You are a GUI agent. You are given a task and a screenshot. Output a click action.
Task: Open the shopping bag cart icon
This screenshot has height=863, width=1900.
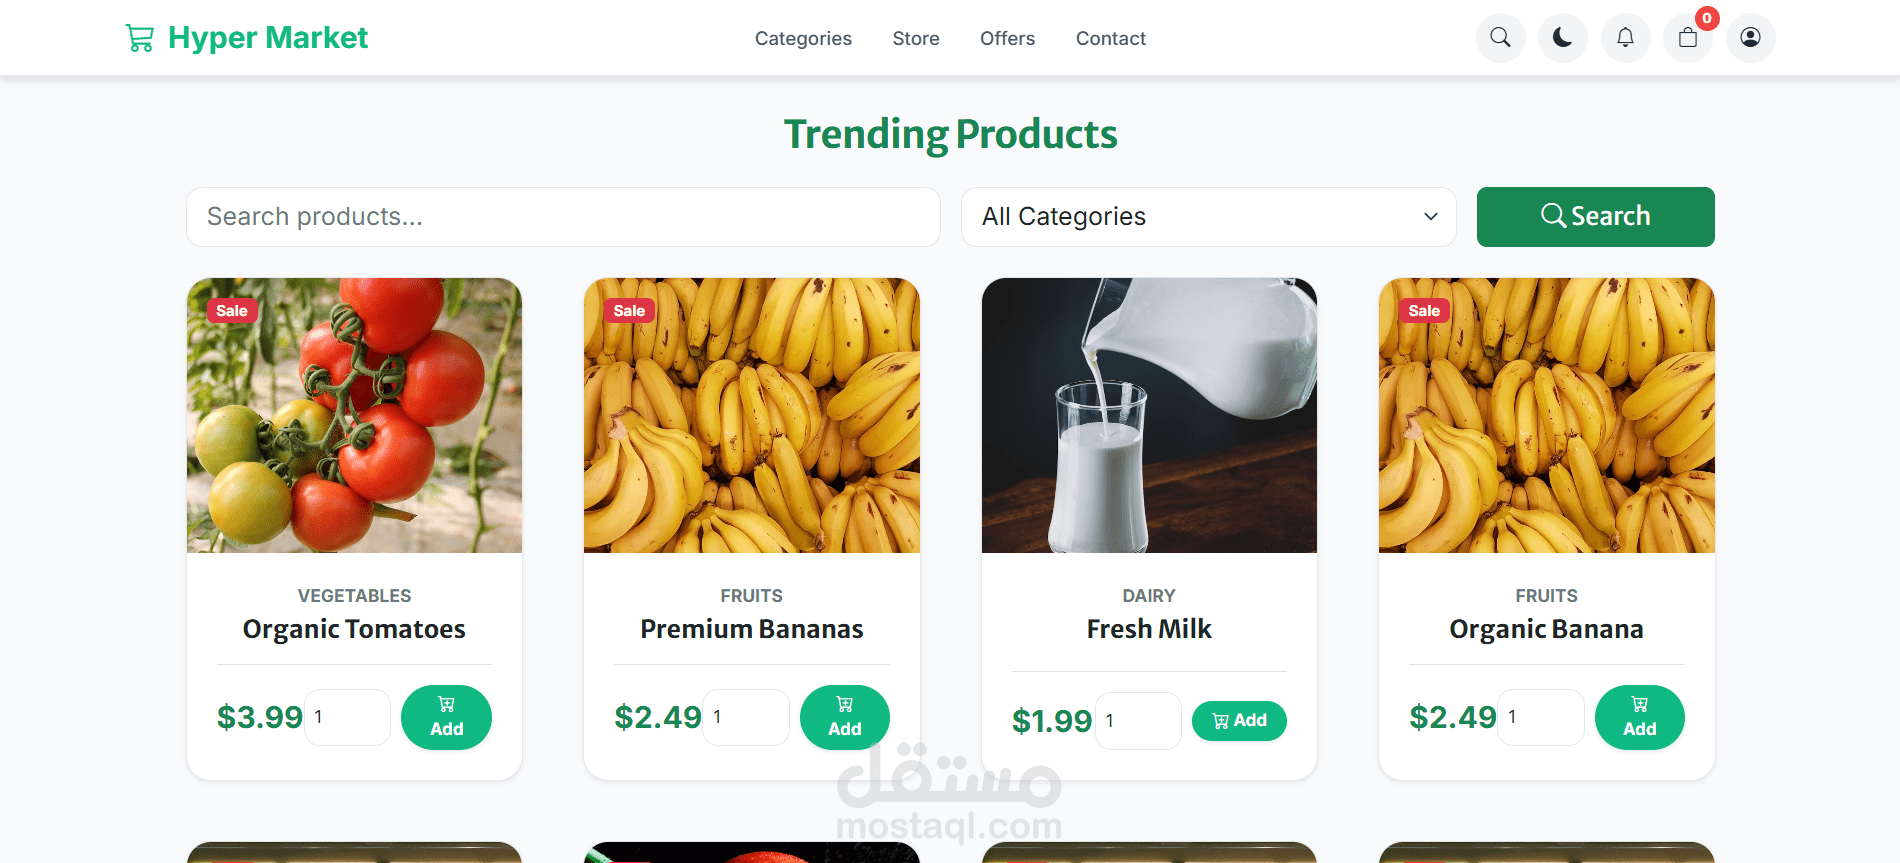pyautogui.click(x=1688, y=38)
